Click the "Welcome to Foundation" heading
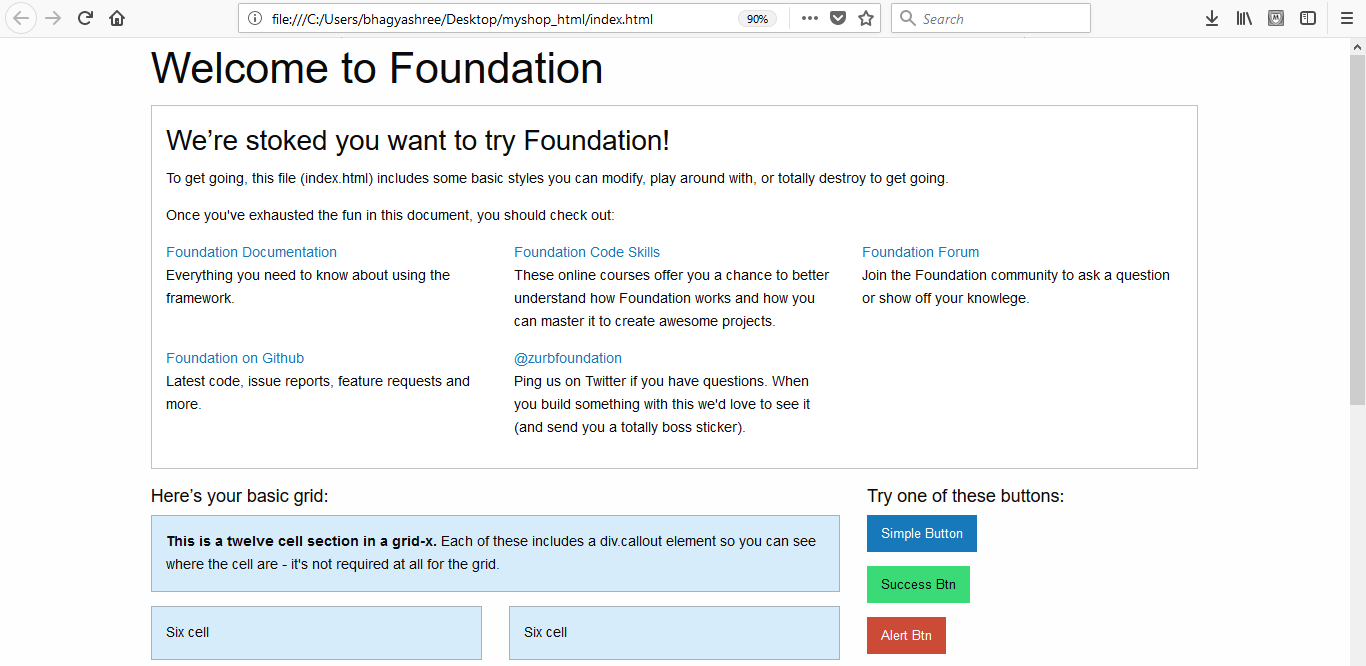This screenshot has width=1366, height=666. pos(377,68)
